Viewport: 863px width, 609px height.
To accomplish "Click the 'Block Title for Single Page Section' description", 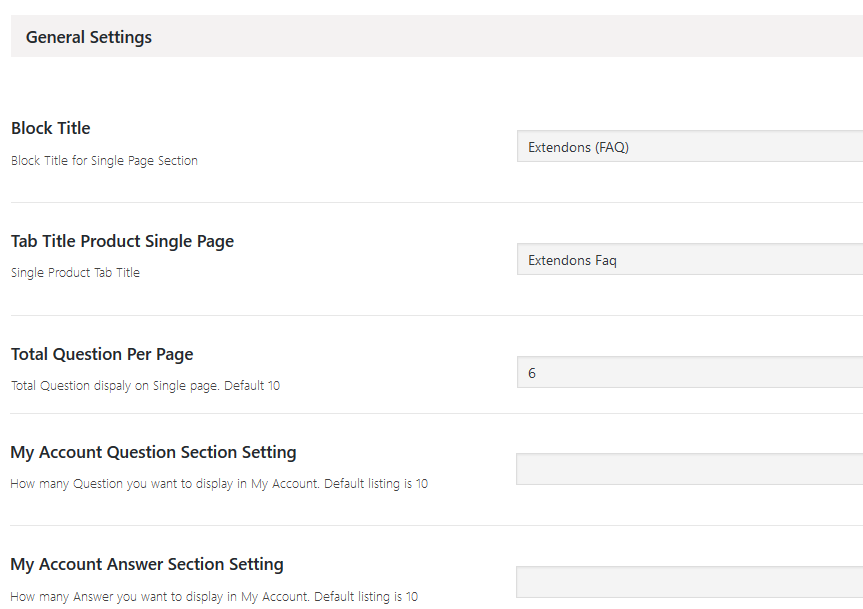I will tap(104, 160).
